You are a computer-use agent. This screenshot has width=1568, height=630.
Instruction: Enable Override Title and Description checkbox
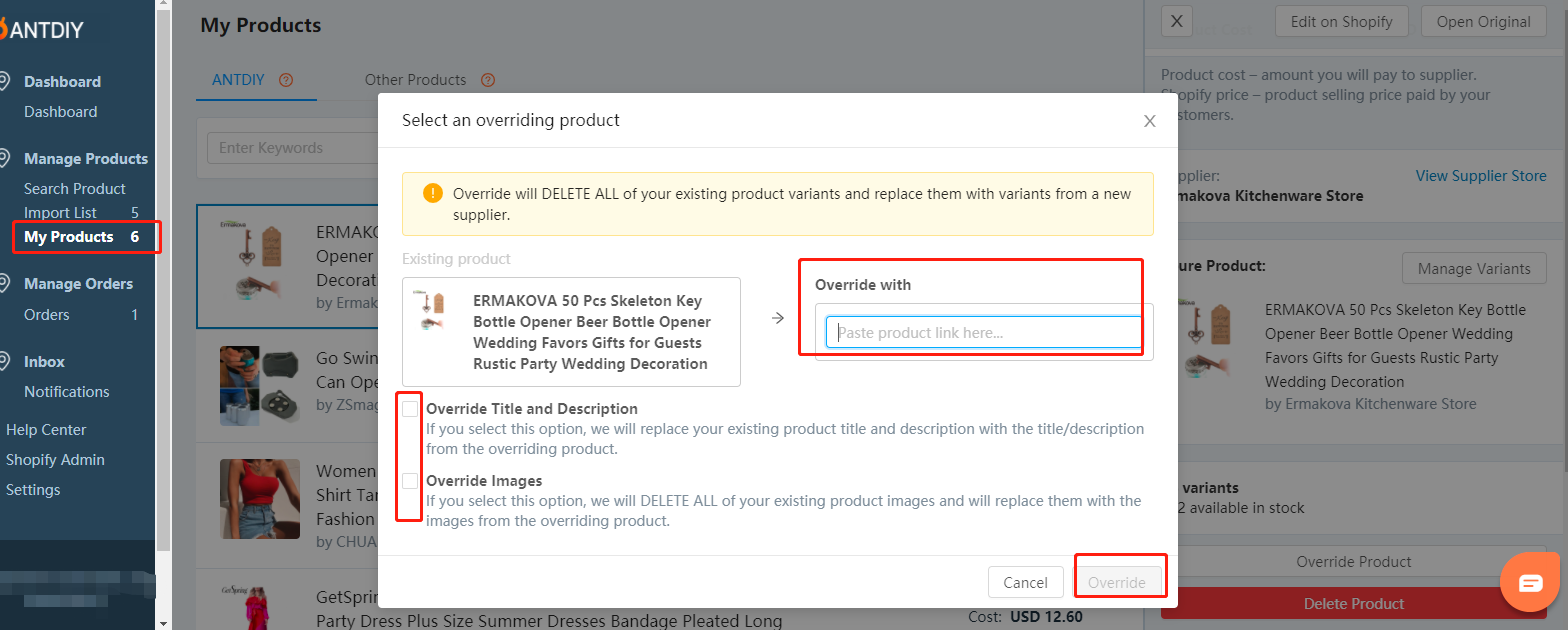pyautogui.click(x=410, y=409)
